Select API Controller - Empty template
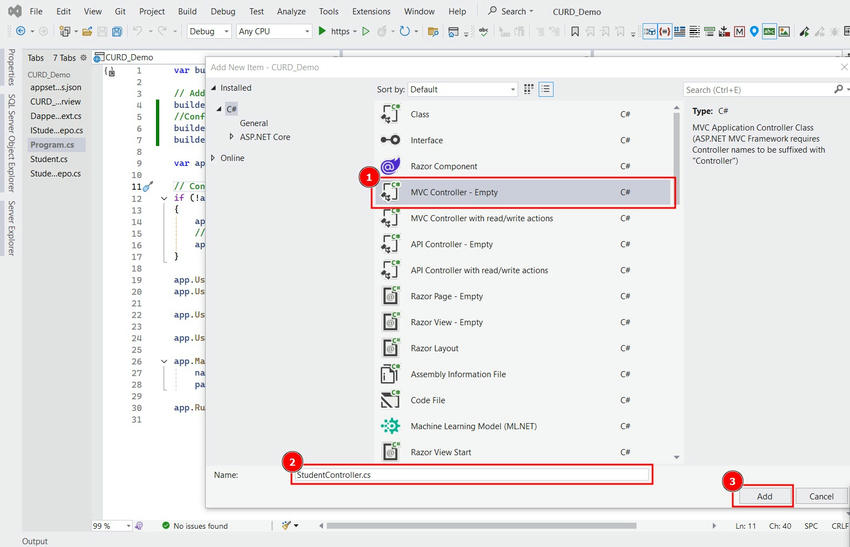This screenshot has height=547, width=850. (x=524, y=244)
